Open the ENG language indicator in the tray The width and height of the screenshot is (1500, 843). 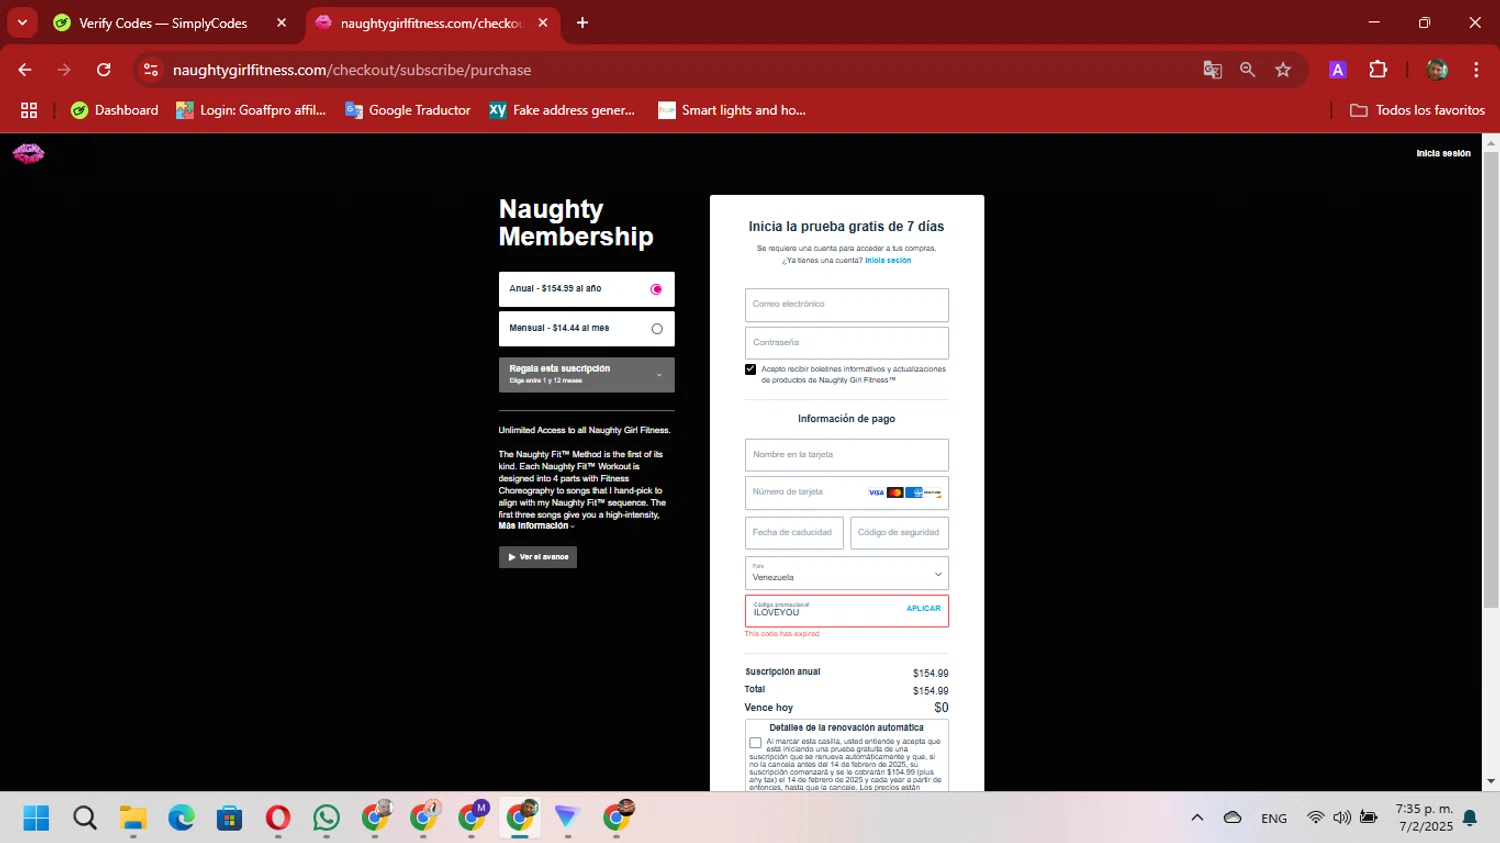1274,818
